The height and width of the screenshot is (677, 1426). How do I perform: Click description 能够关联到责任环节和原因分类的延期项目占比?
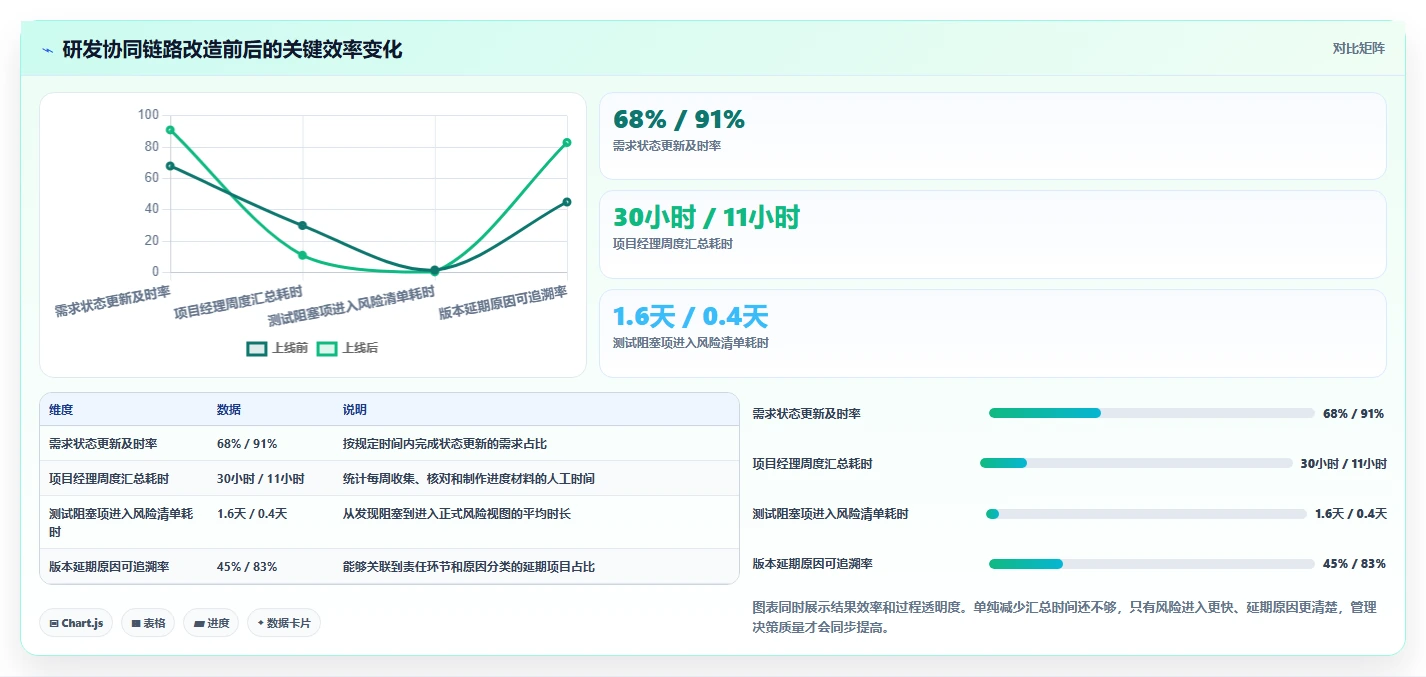(x=469, y=567)
